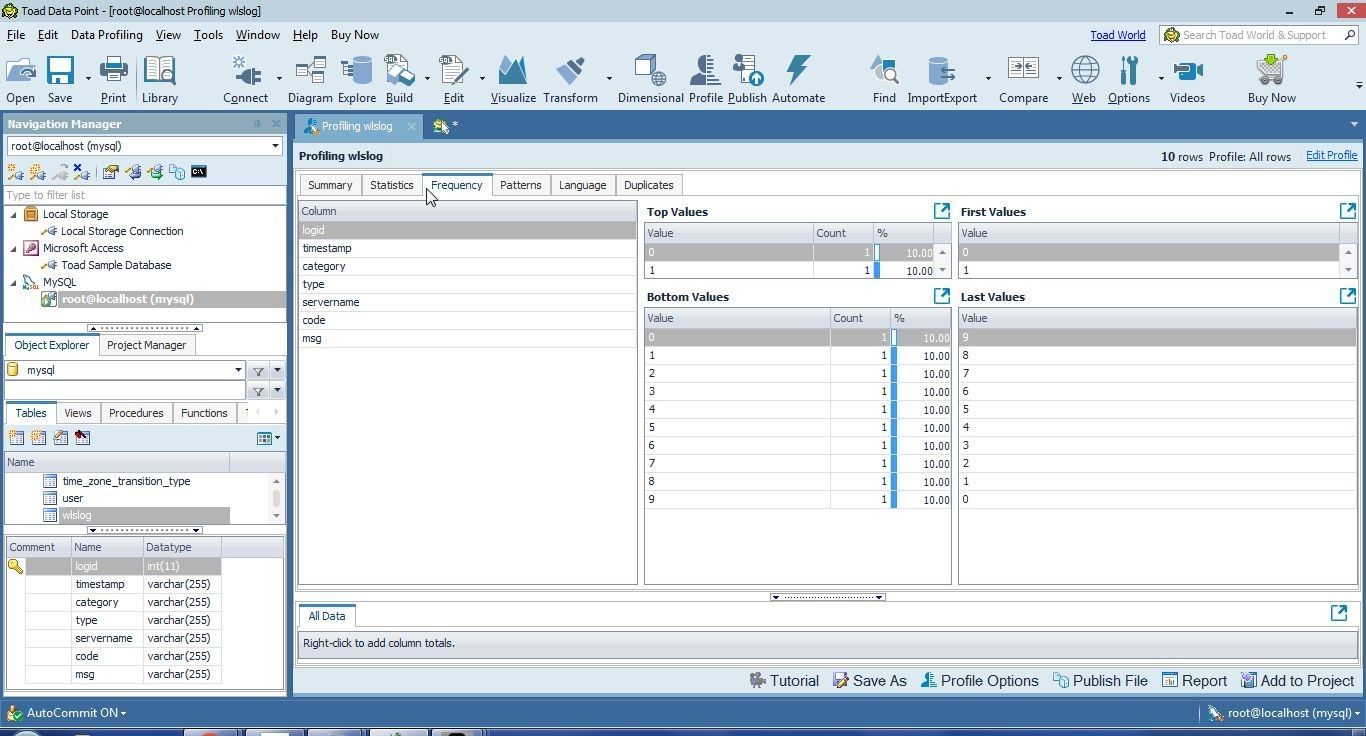
Task: Click the command prompt icon in Navigation Manager
Action: (x=199, y=172)
